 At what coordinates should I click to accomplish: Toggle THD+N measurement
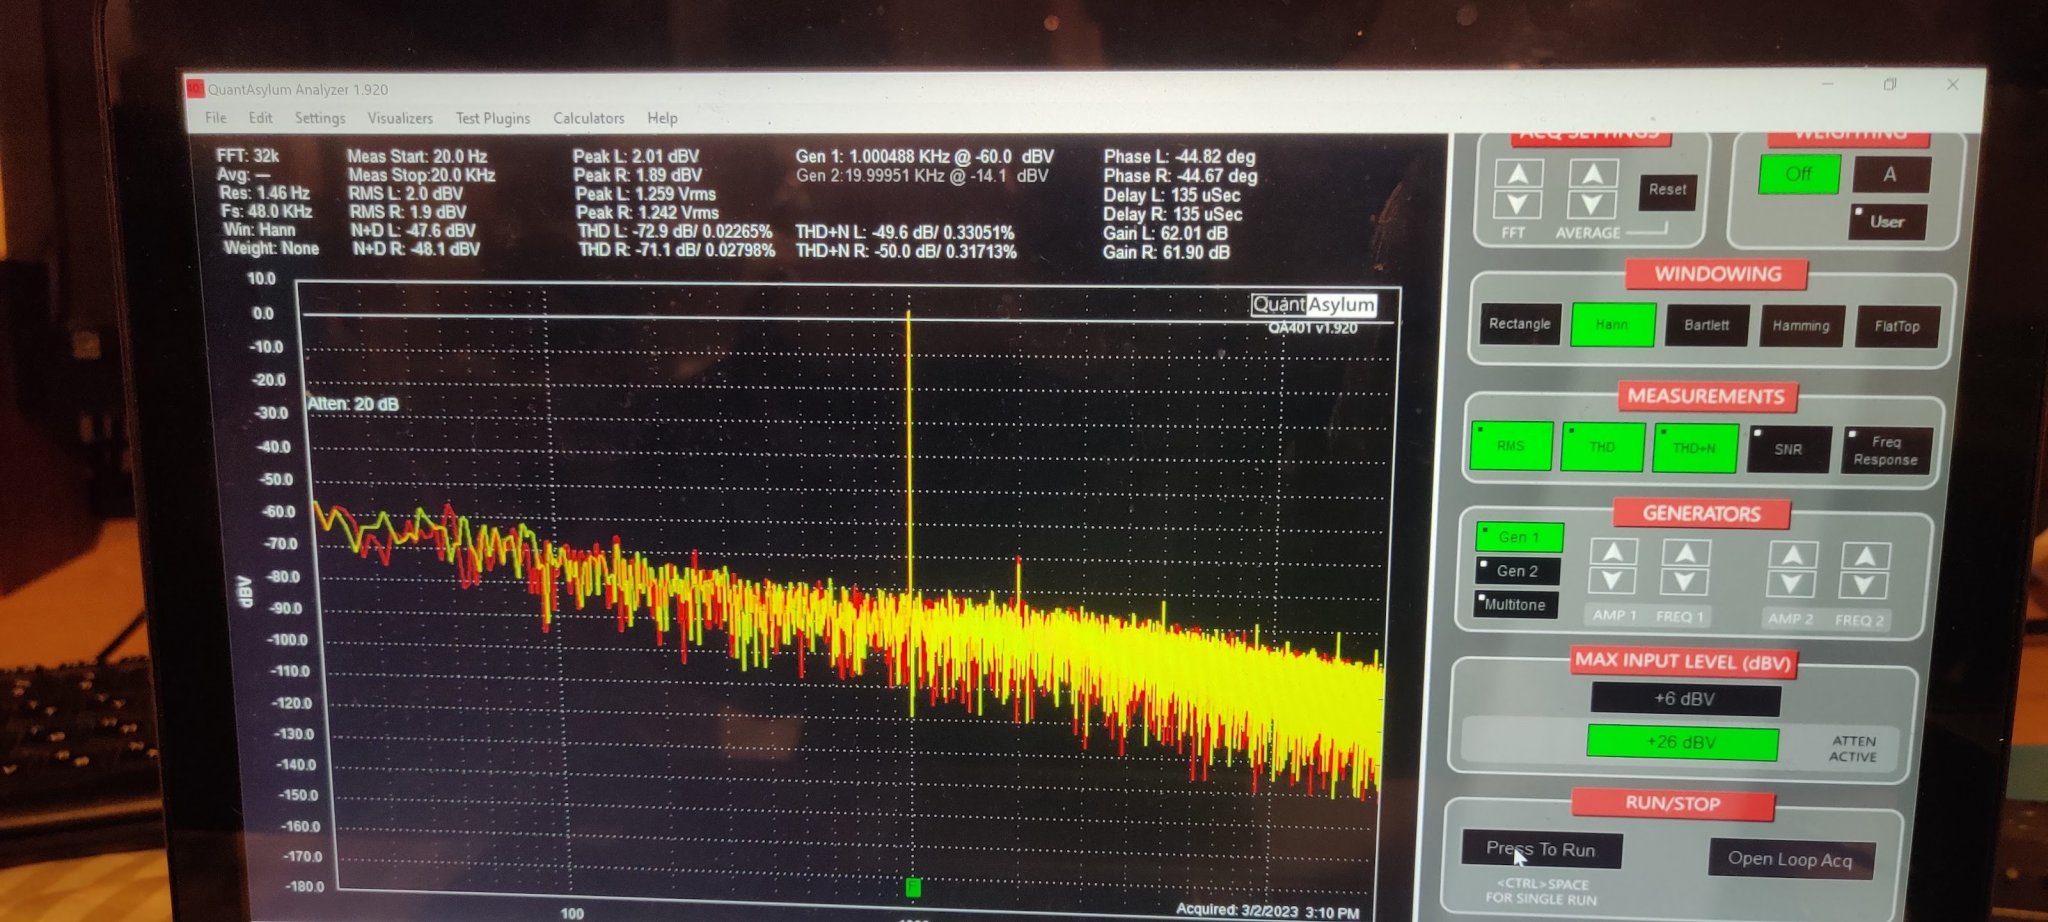point(1695,448)
